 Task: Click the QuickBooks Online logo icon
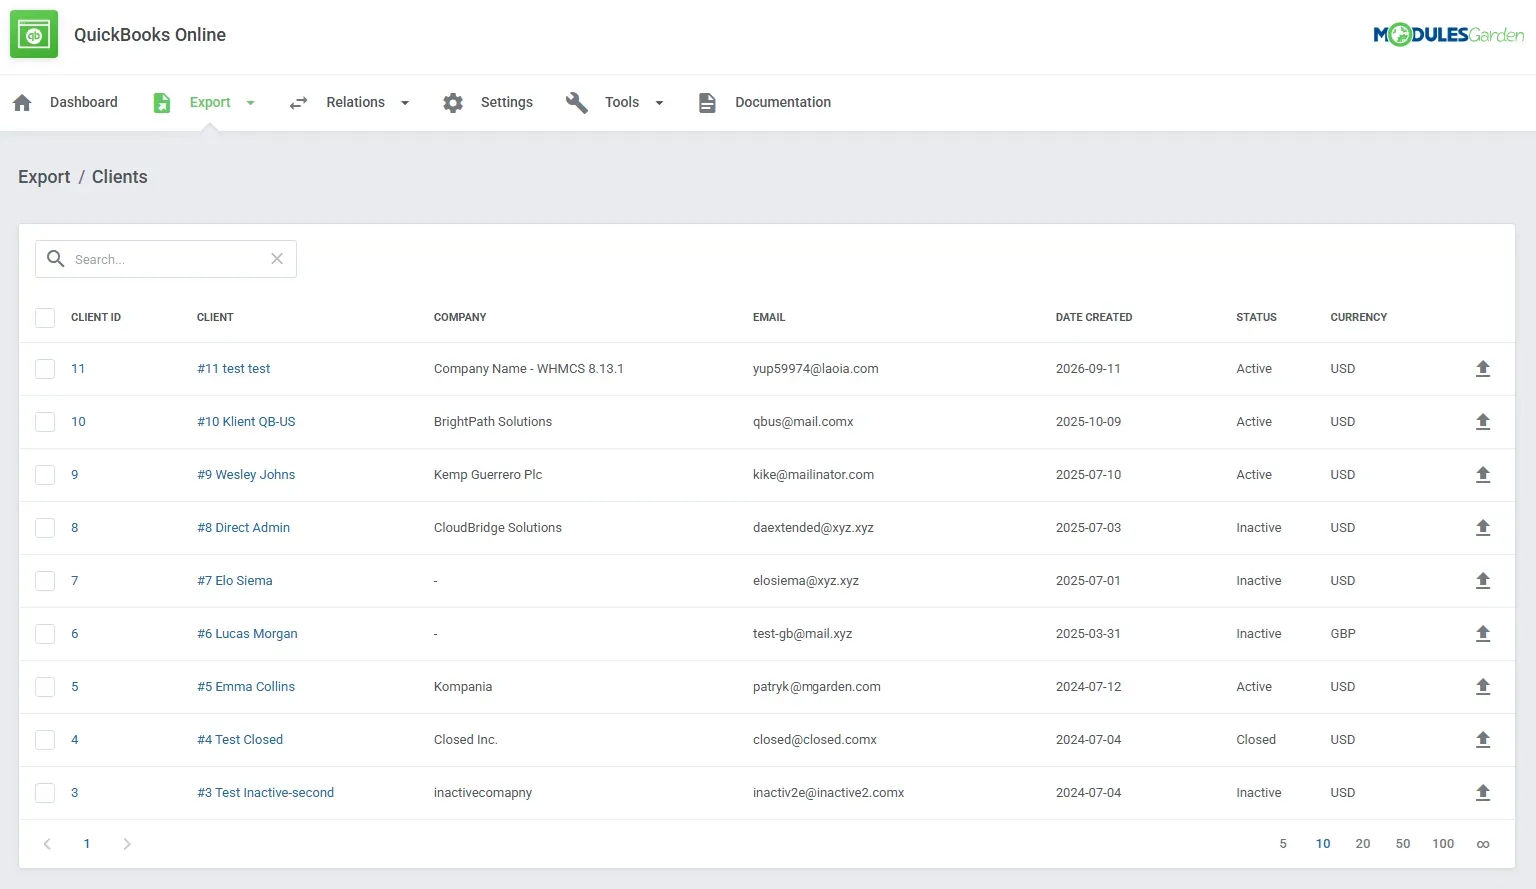(x=34, y=35)
